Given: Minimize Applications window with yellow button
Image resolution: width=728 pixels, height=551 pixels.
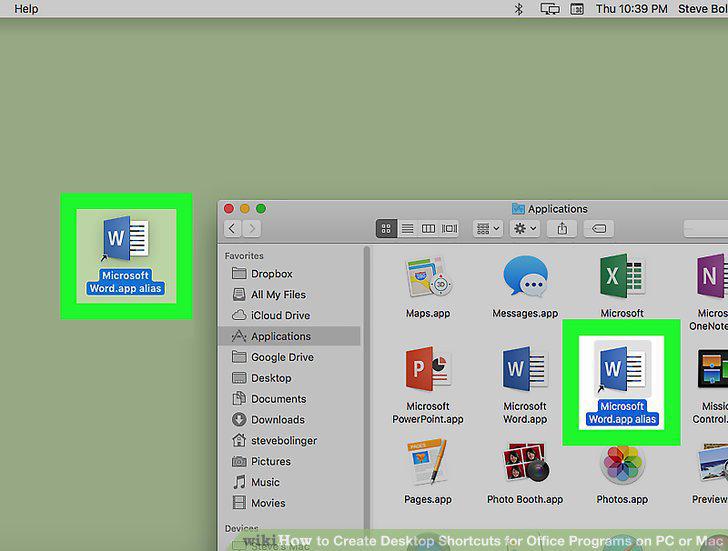Looking at the screenshot, I should point(245,209).
